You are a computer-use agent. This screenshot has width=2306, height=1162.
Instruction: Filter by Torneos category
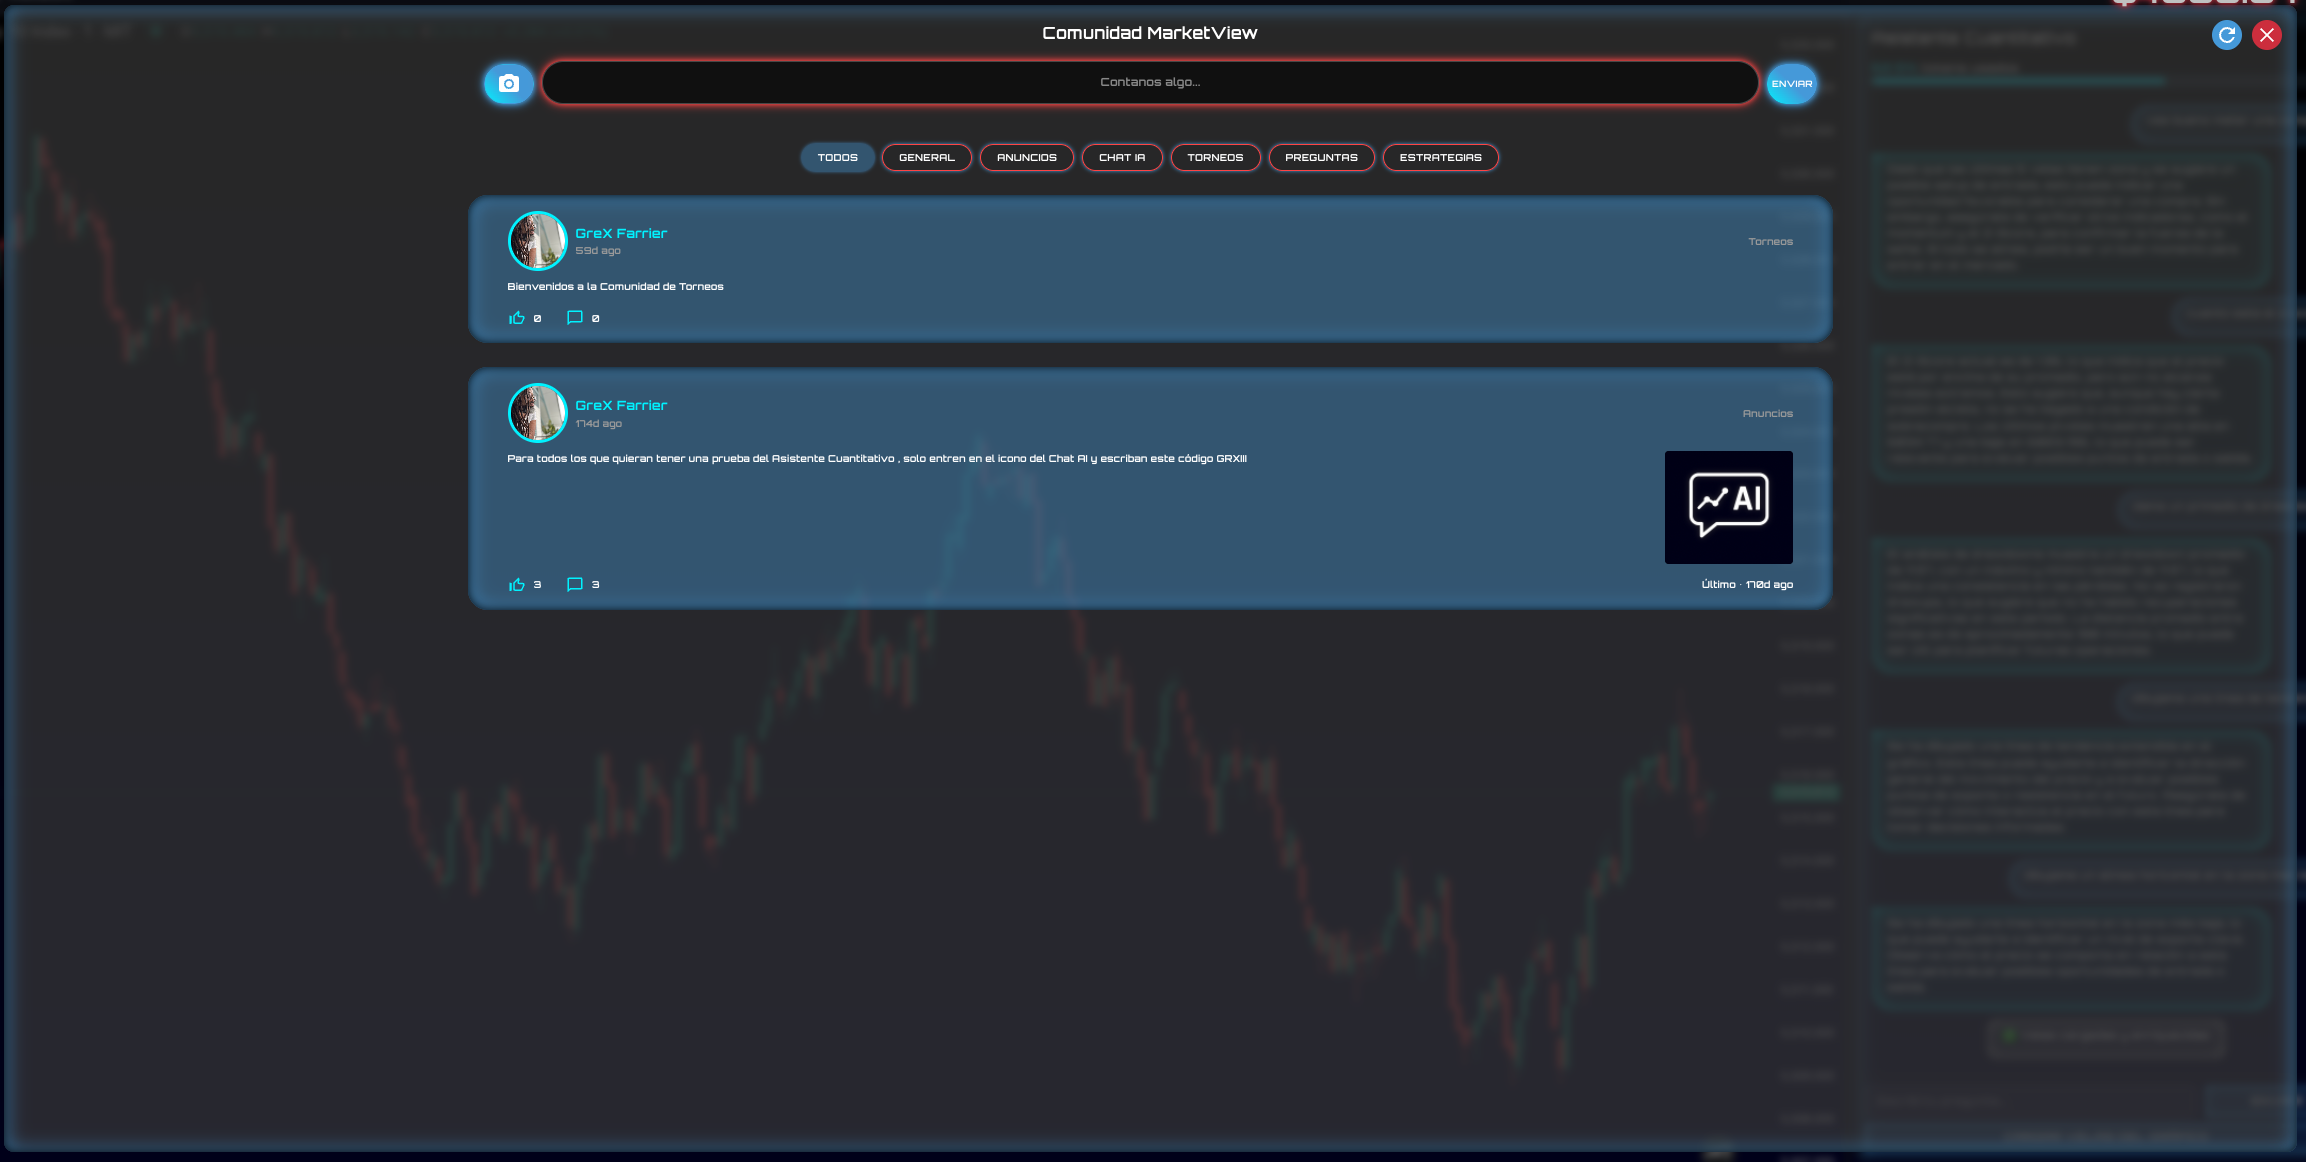pos(1214,158)
